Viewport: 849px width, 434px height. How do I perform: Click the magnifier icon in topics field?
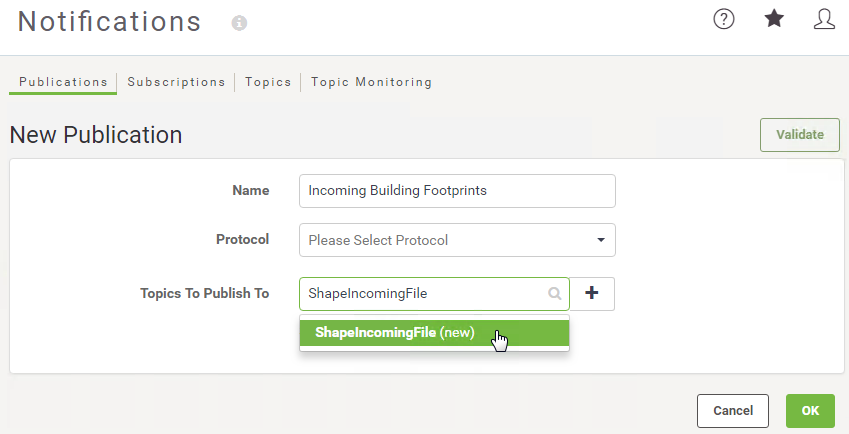click(x=554, y=293)
